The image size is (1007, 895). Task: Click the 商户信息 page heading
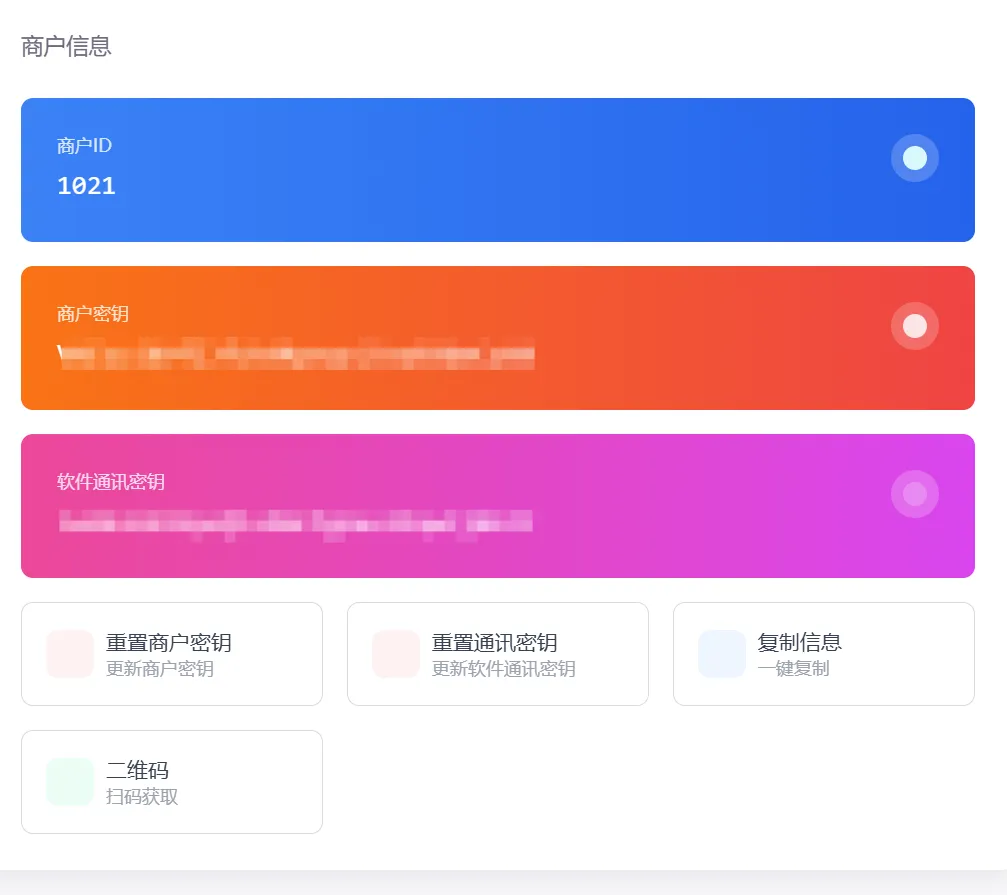coord(66,46)
